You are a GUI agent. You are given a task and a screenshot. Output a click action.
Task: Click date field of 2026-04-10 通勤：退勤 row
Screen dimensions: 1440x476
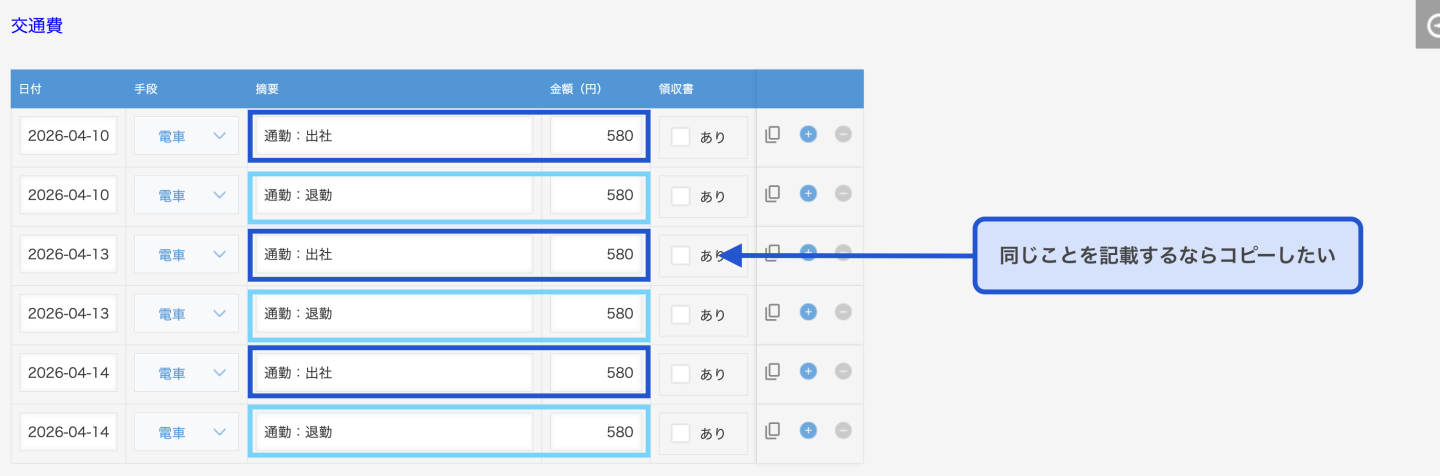(69, 196)
